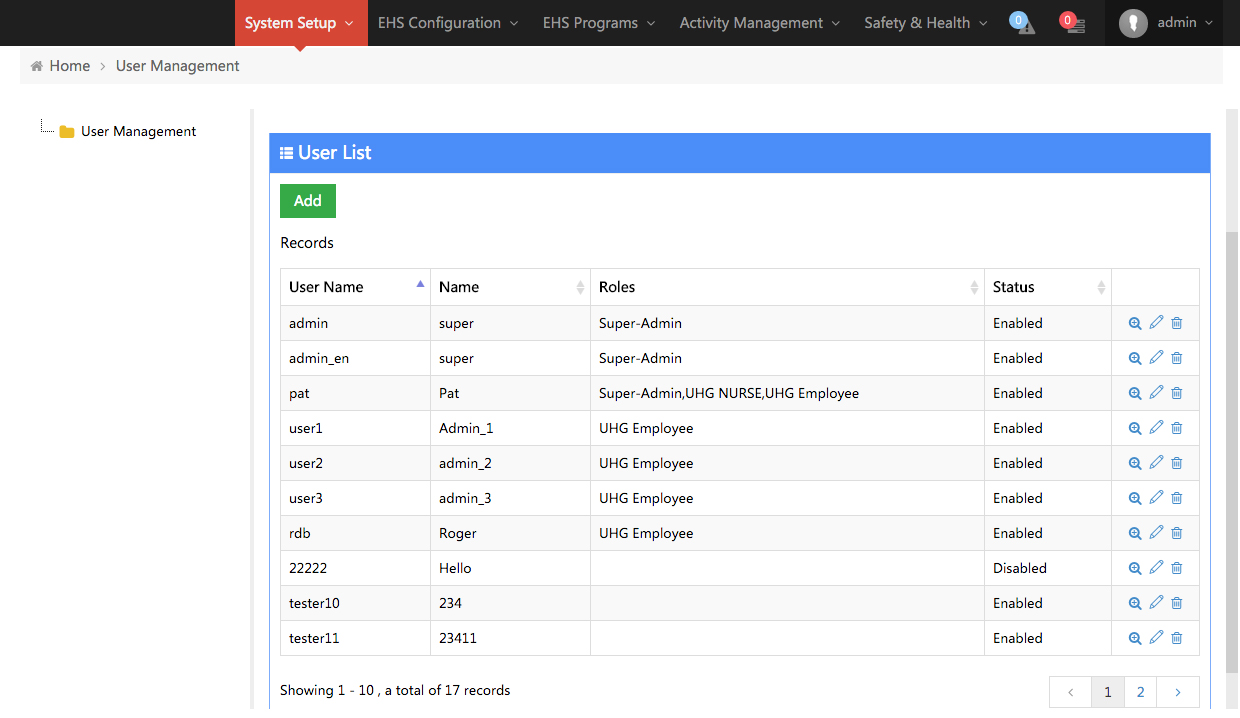Expand the Safety & Health menu
Image resolution: width=1240 pixels, height=718 pixels.
tap(925, 23)
